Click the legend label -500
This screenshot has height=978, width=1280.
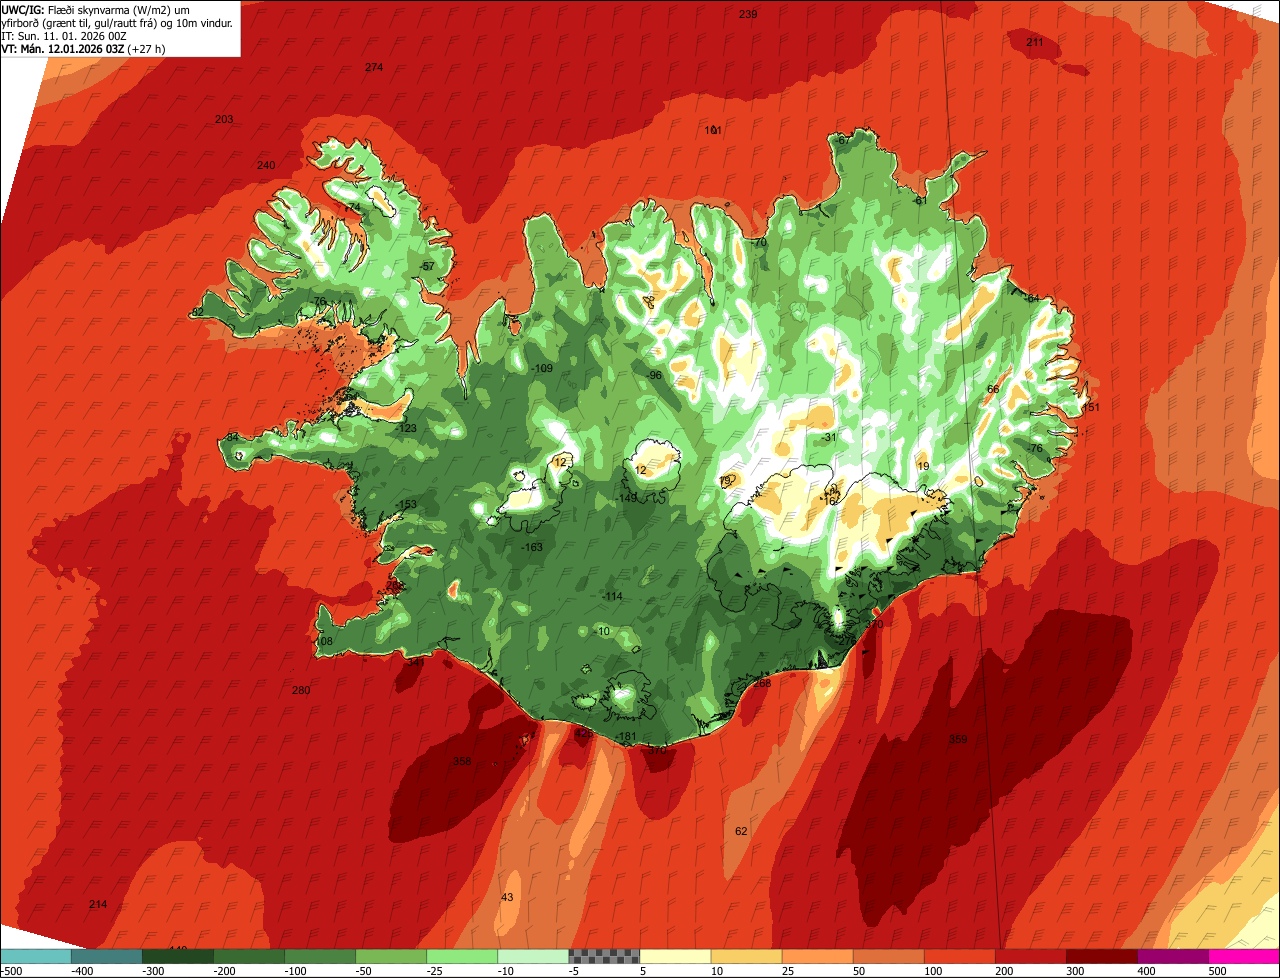[12, 970]
